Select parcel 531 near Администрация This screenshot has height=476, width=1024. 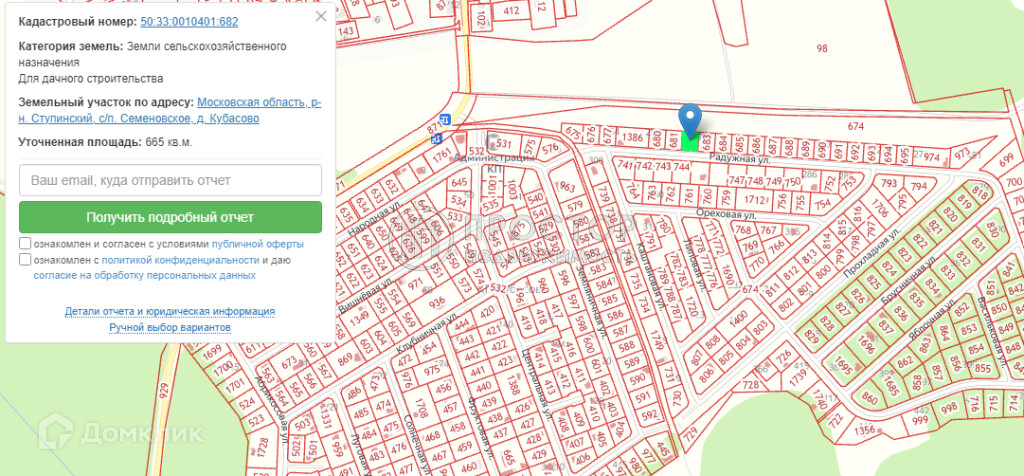(504, 143)
